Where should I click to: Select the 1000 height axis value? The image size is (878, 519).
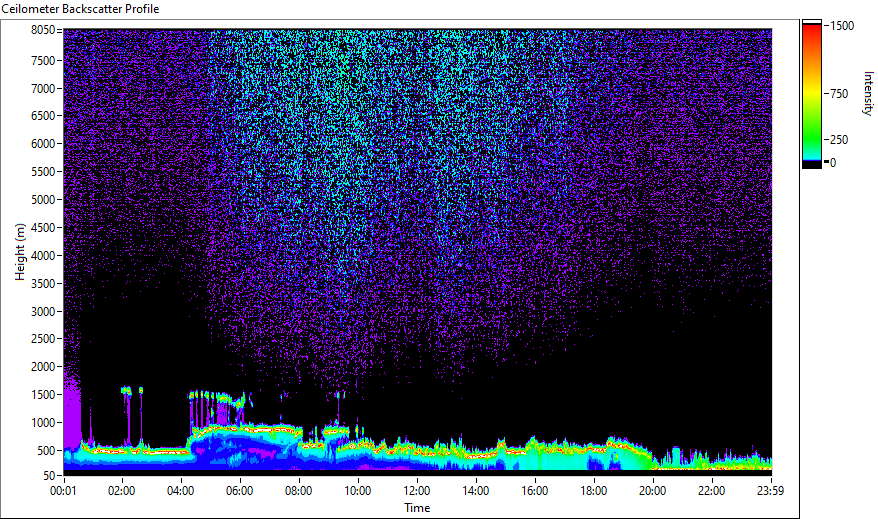click(x=43, y=423)
